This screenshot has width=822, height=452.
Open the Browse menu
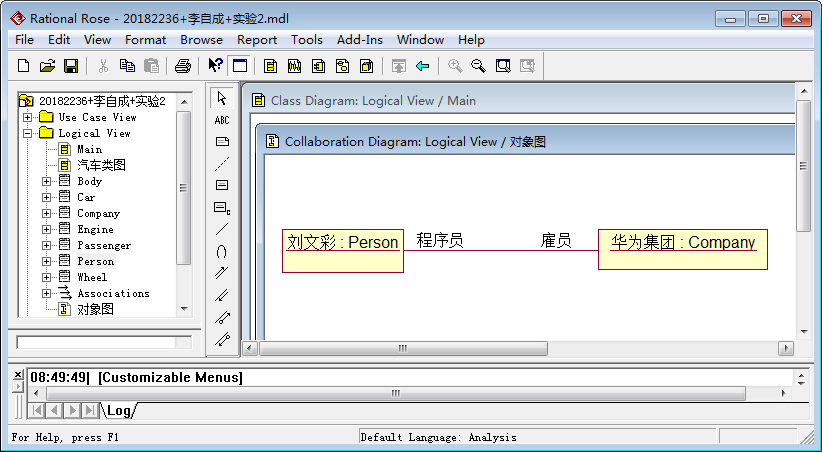click(x=201, y=40)
